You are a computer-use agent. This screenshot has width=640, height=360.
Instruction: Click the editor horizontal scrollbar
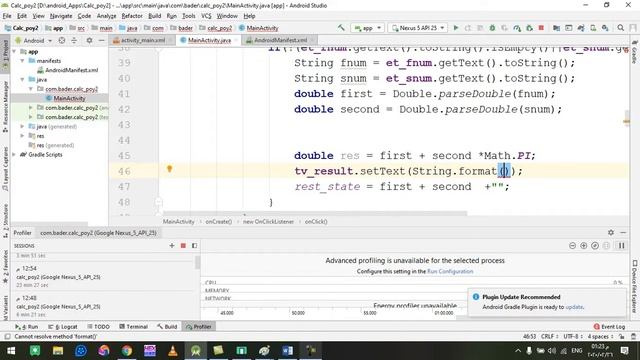coord(314,213)
